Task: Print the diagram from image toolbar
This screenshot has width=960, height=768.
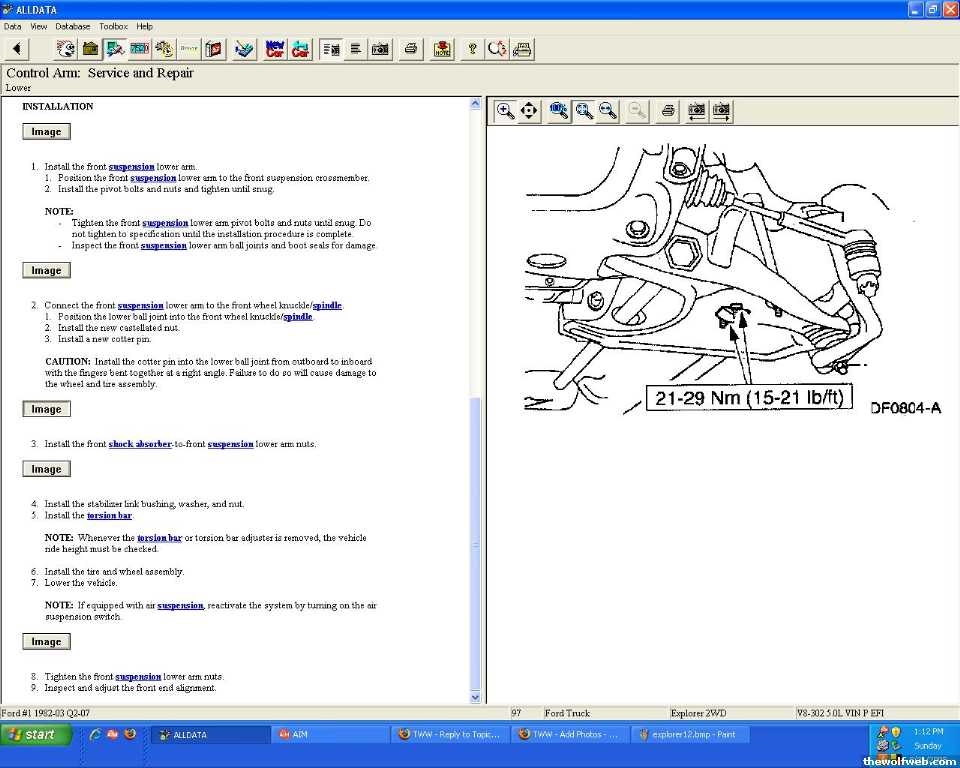Action: [x=668, y=111]
